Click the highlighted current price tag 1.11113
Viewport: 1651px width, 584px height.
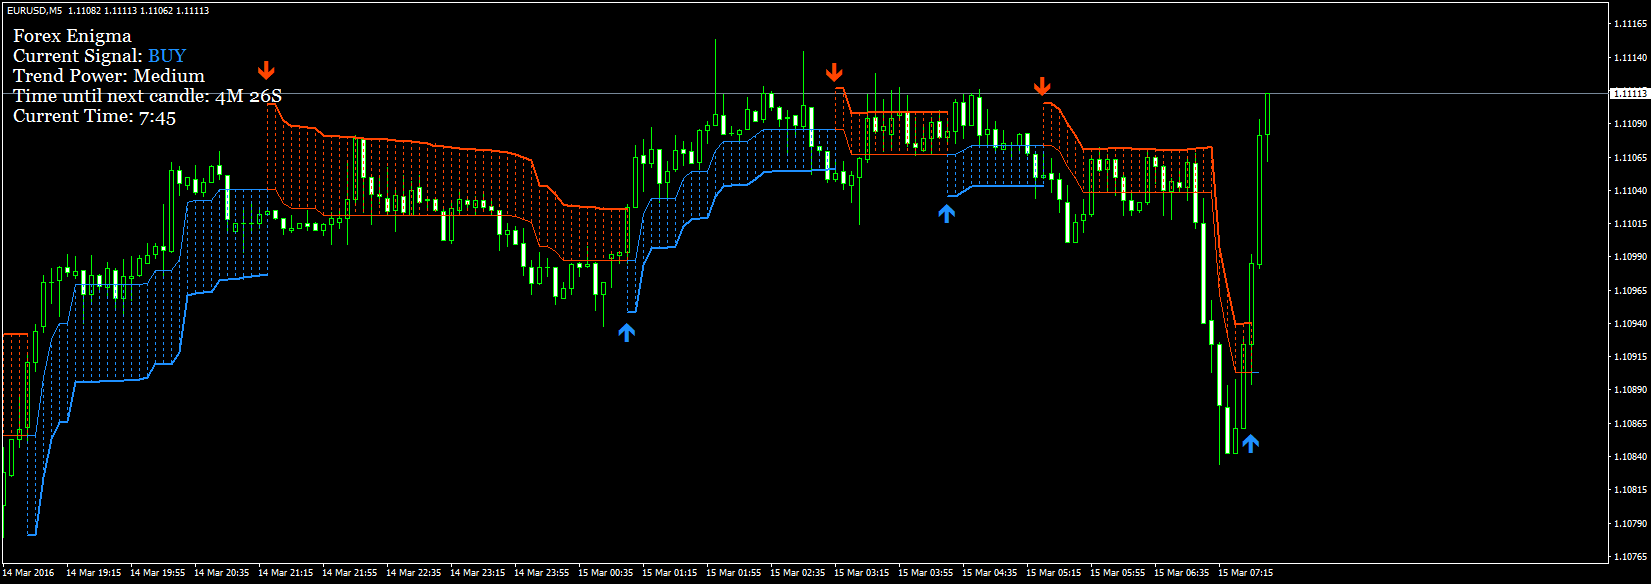(x=1629, y=93)
